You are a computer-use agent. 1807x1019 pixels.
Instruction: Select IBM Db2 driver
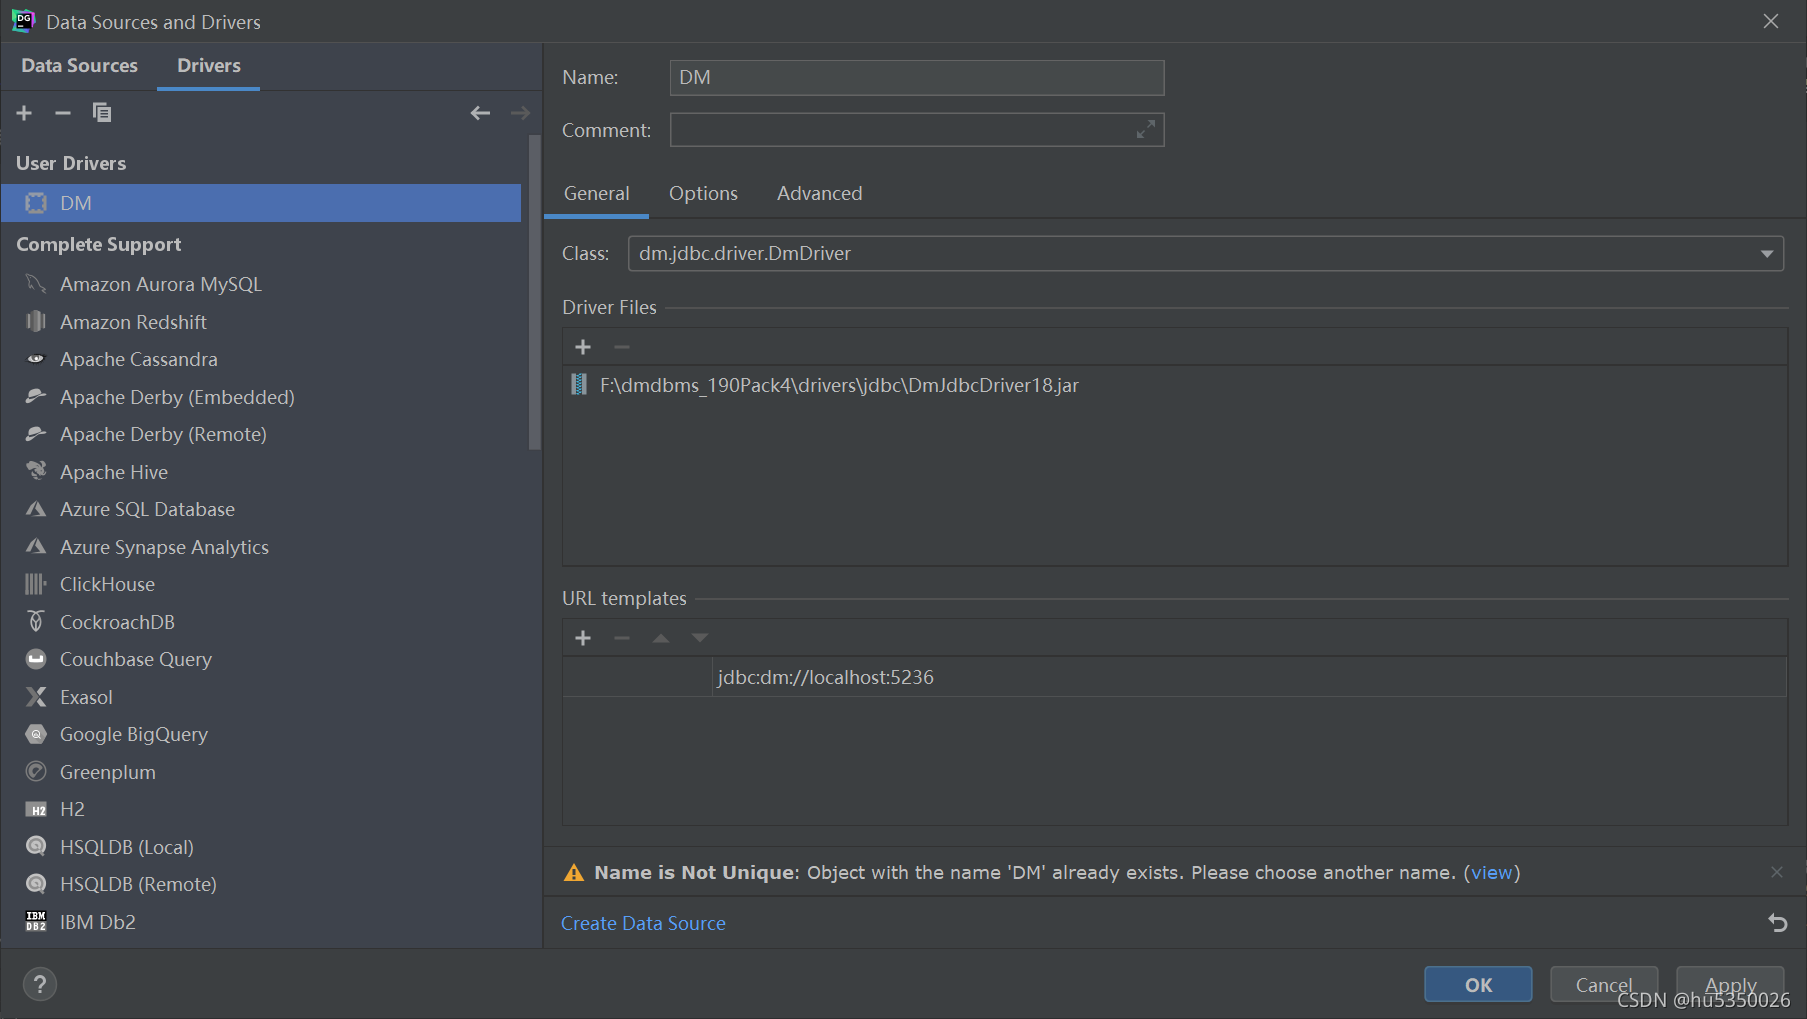[261, 922]
